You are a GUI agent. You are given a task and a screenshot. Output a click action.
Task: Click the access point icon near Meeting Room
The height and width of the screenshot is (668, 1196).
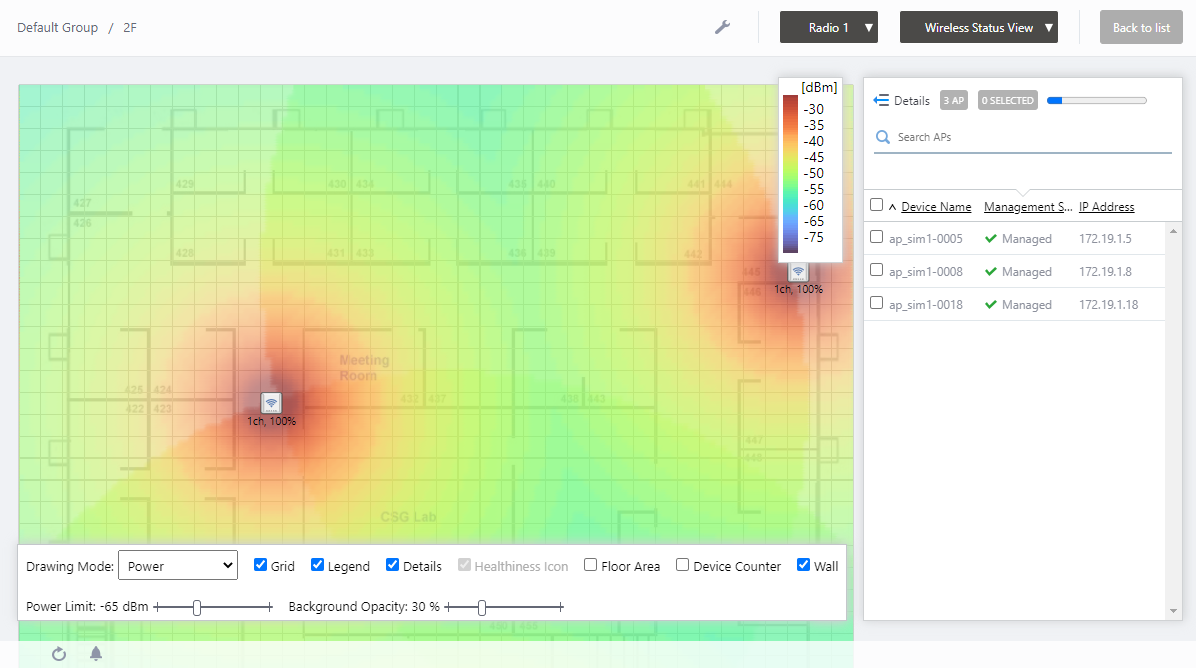(271, 403)
